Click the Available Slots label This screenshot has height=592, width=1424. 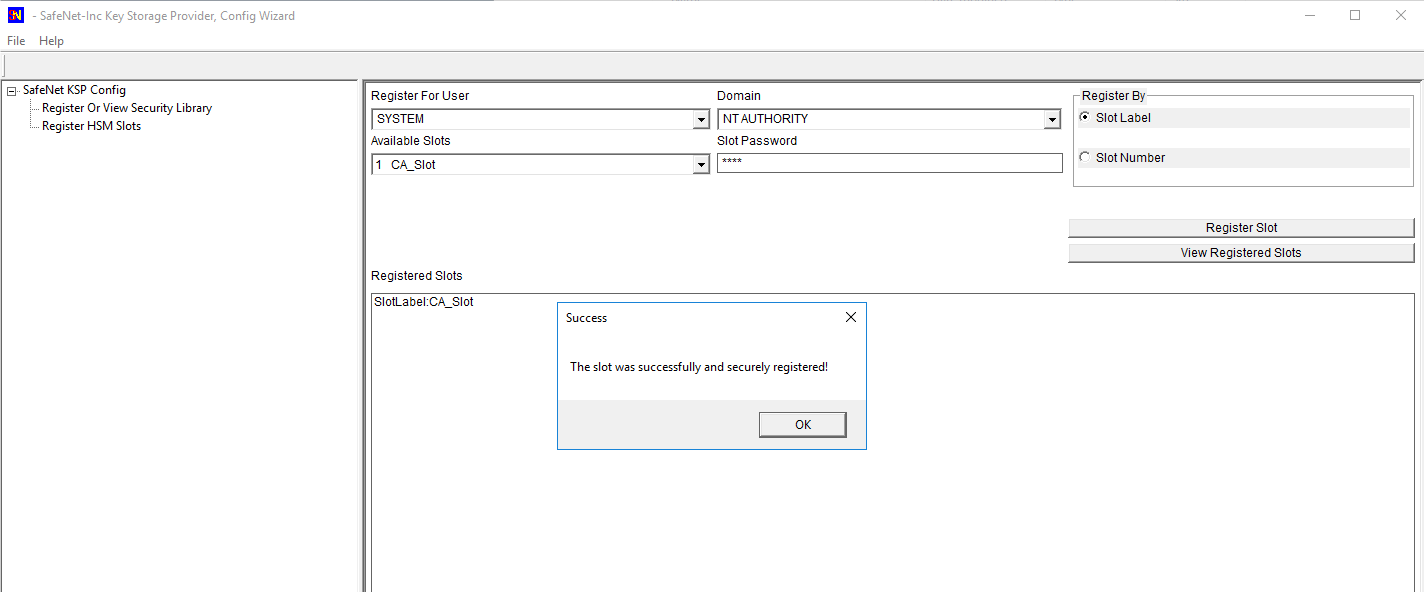(411, 141)
